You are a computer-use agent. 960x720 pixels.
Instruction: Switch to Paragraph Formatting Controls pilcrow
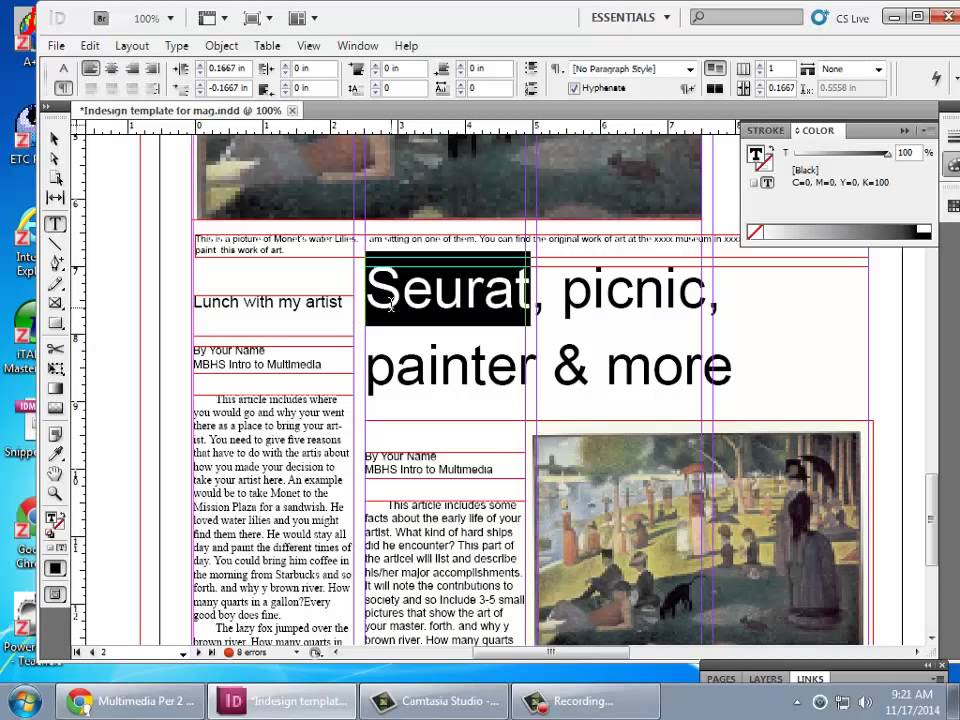point(63,88)
